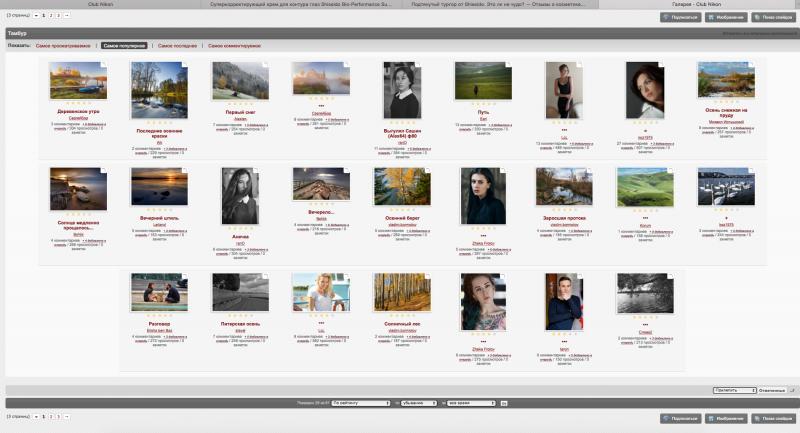Viewport: 800px width, 433px height.
Task: Click the top Изображение button with its icon
Action: [x=727, y=17]
